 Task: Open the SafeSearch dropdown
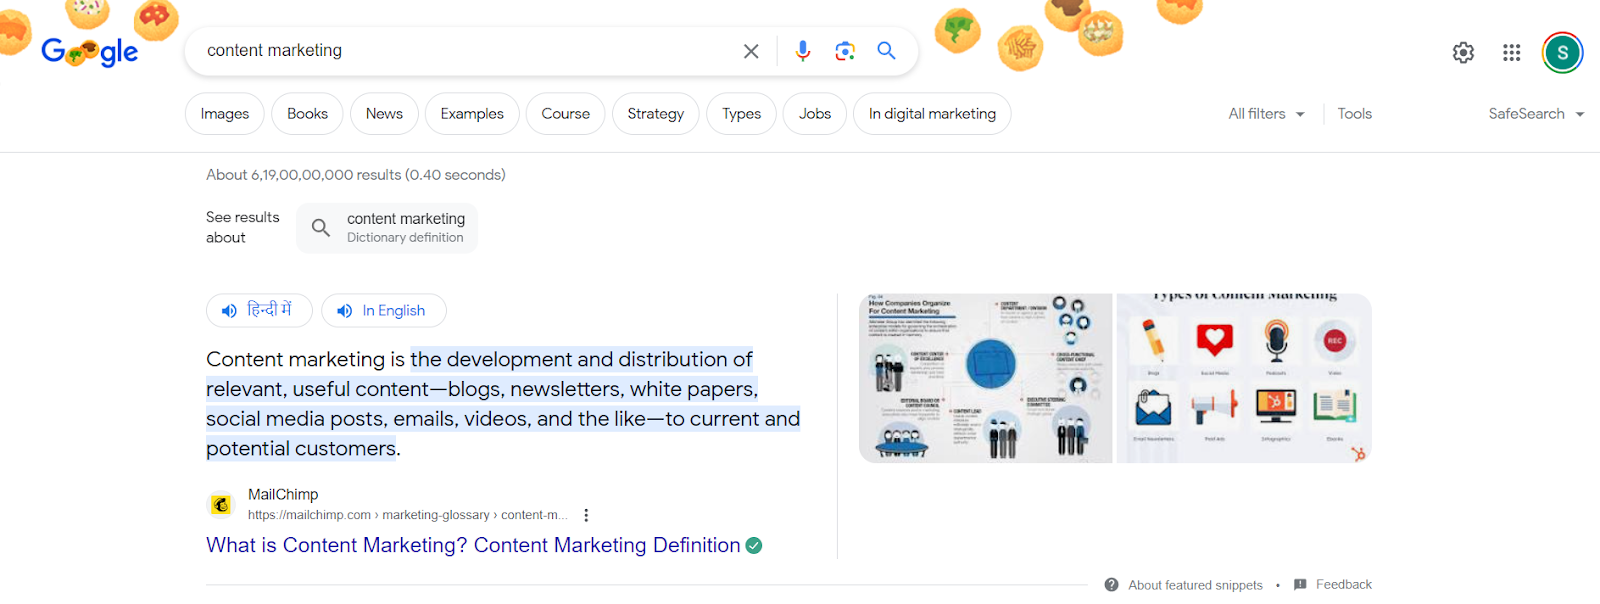[x=1535, y=114]
